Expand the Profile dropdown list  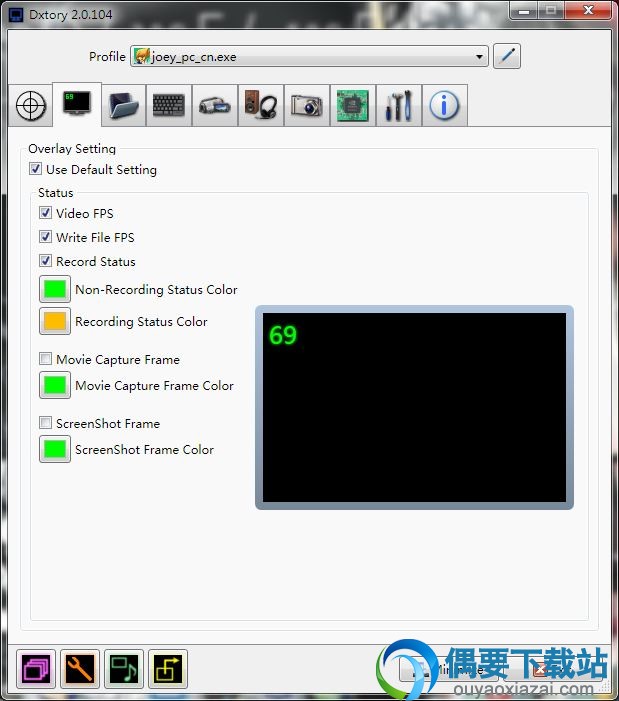(x=479, y=57)
